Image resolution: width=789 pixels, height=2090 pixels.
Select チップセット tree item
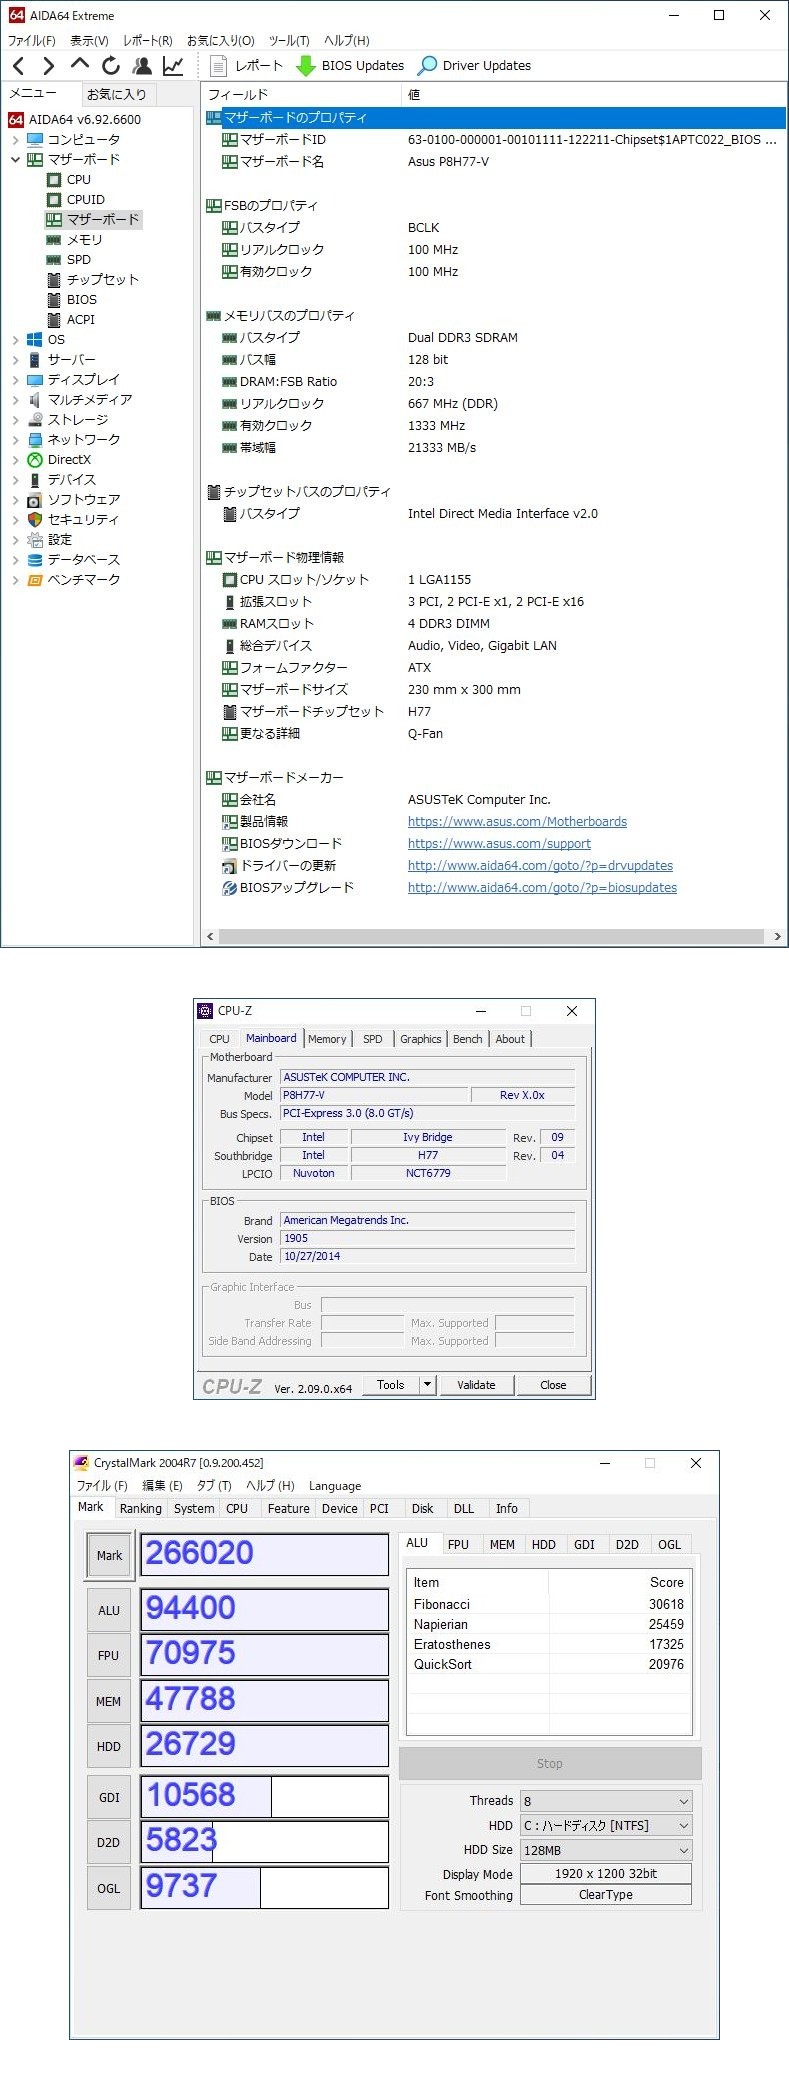[x=102, y=280]
